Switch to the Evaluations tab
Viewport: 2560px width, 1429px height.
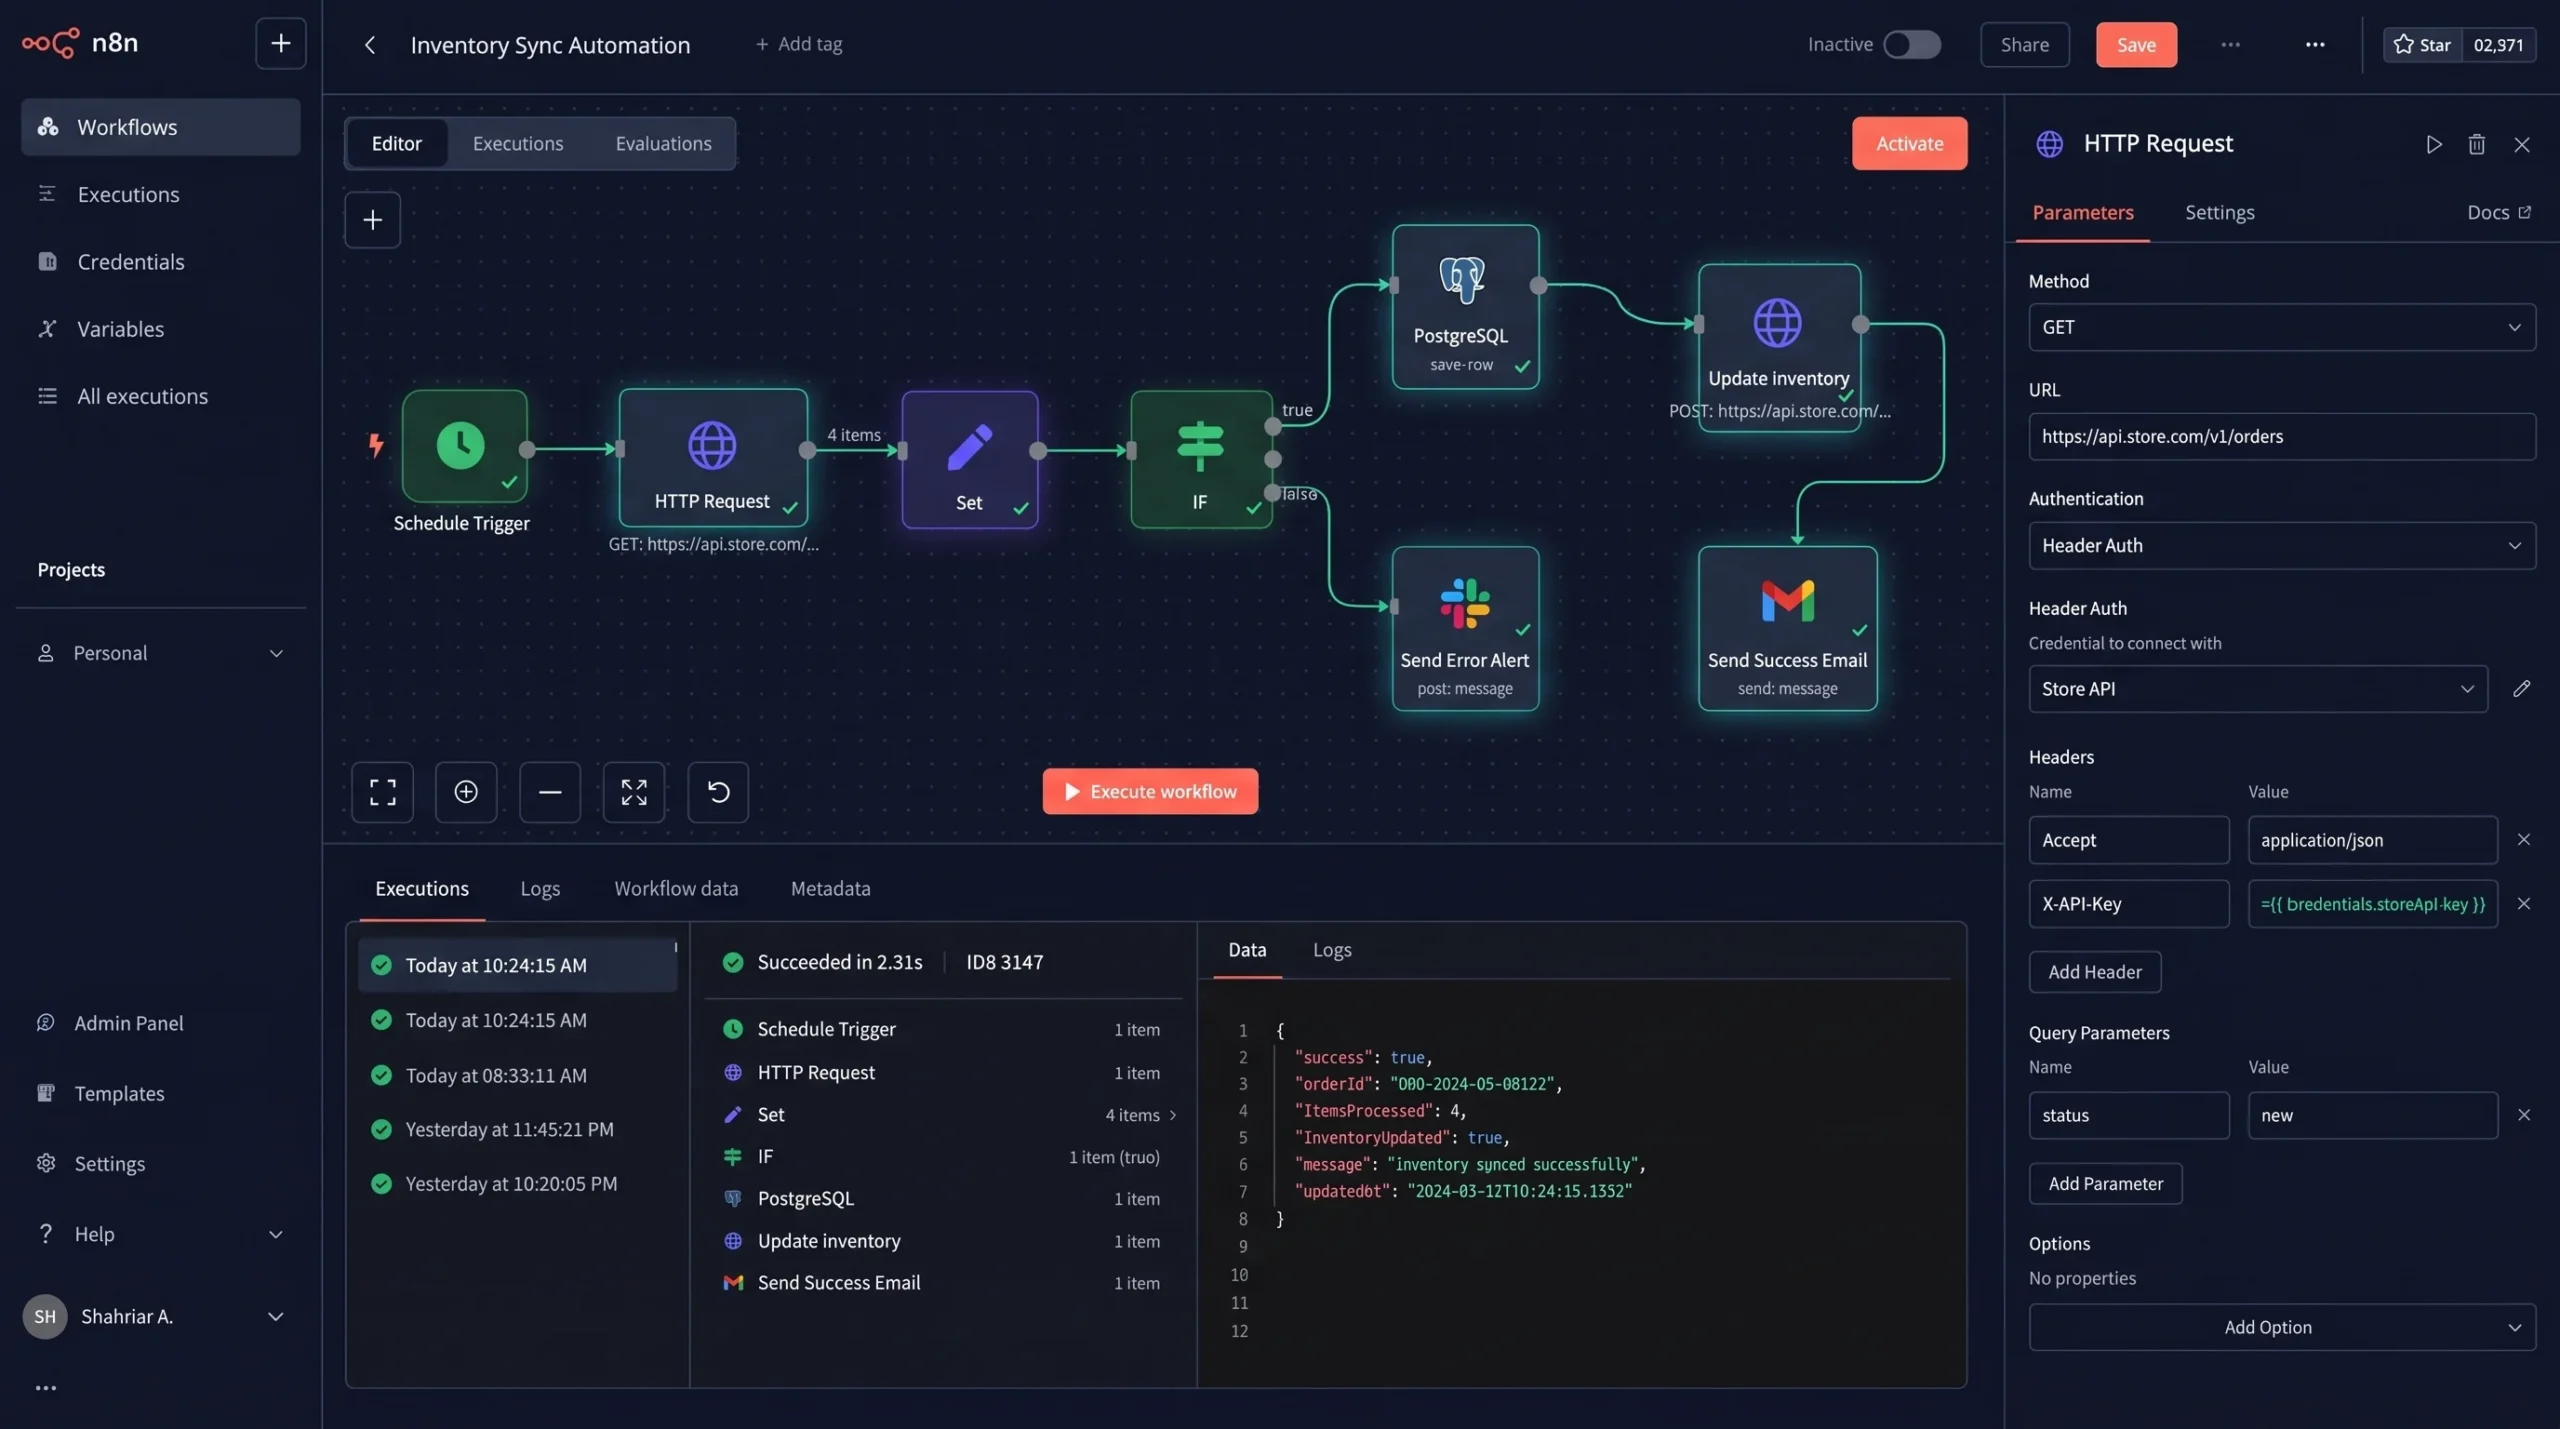tap(663, 143)
